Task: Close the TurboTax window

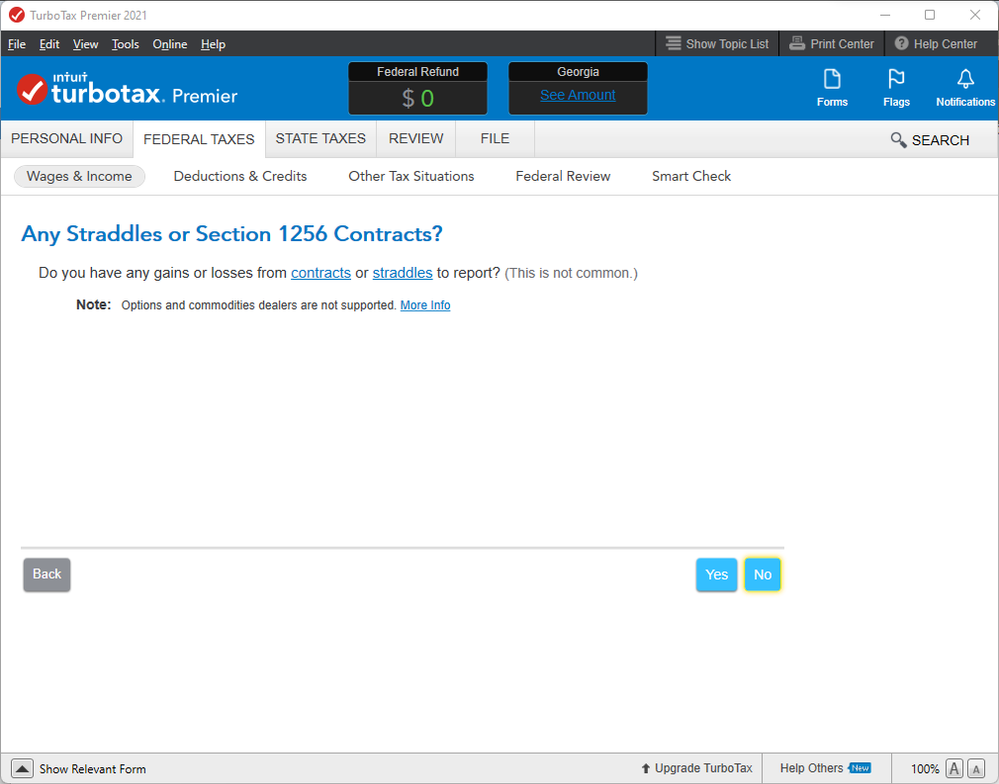Action: 975,15
